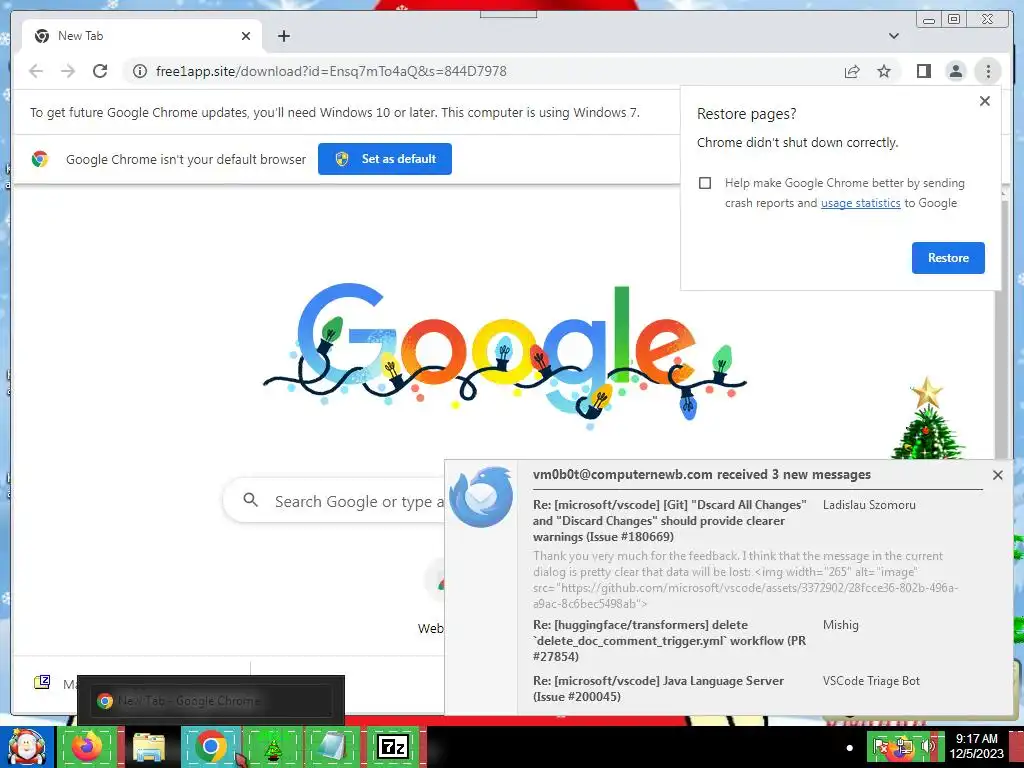Set Chrome as default browser
This screenshot has height=768, width=1024.
385,159
